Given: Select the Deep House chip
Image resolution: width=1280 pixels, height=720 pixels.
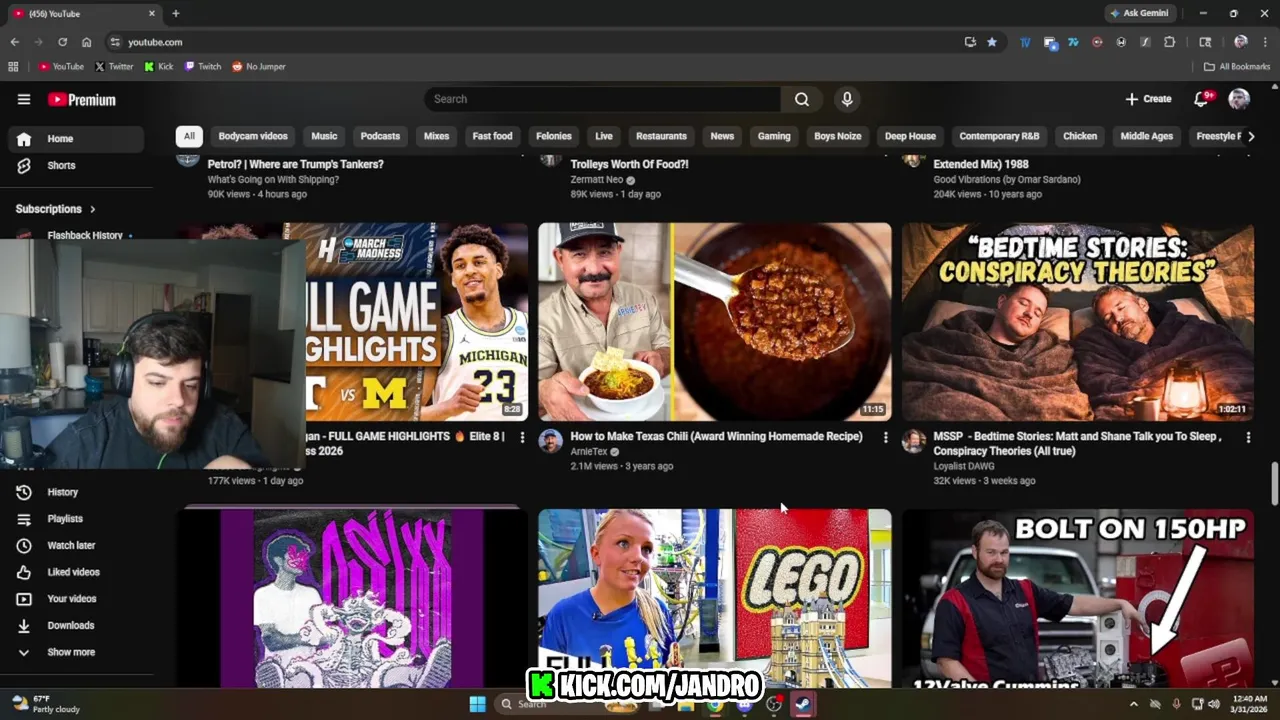Looking at the screenshot, I should click(910, 136).
